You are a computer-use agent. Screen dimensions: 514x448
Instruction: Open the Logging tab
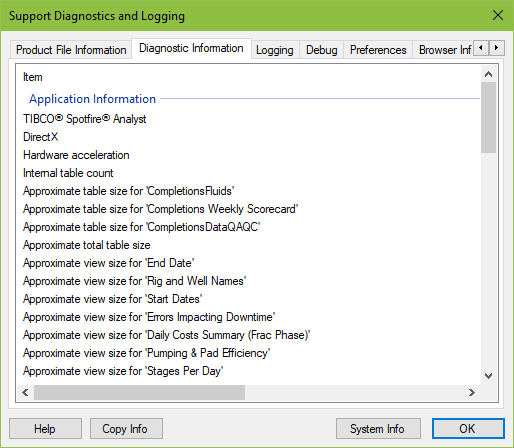point(275,50)
